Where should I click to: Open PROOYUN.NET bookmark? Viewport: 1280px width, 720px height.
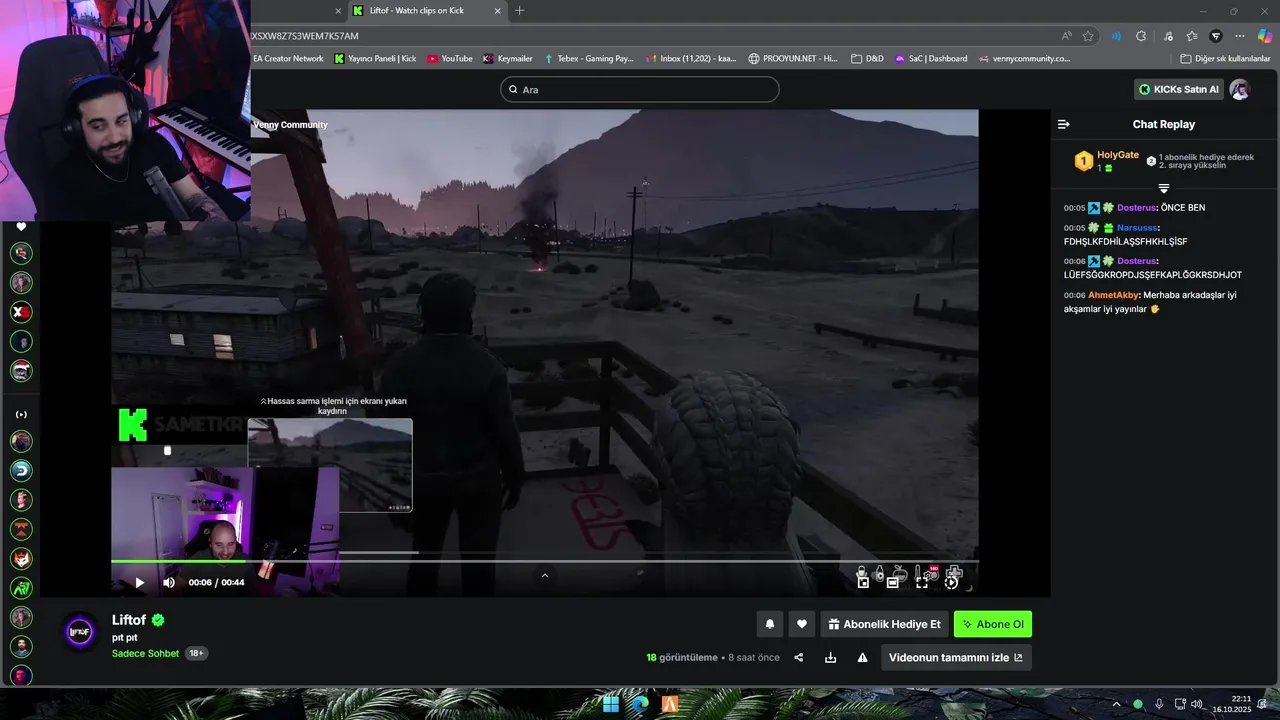(793, 59)
